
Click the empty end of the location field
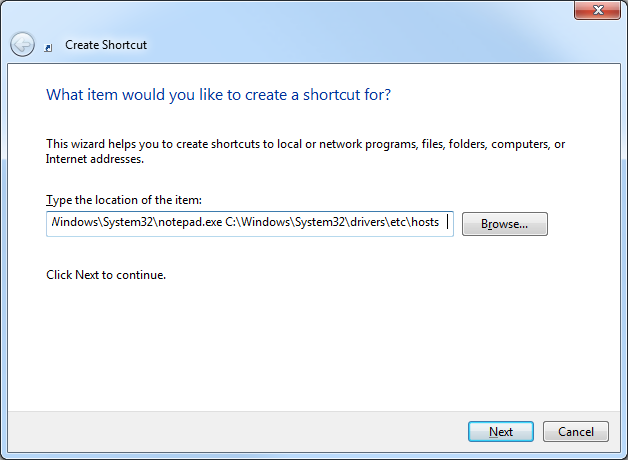click(x=450, y=222)
